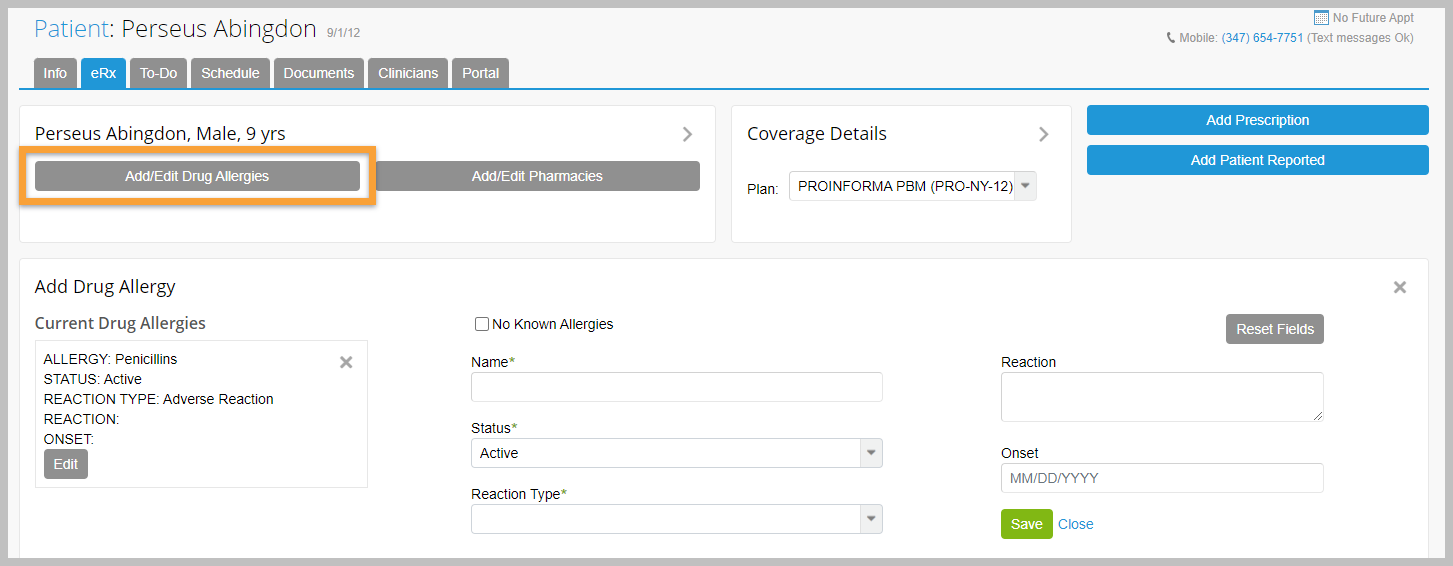Viewport: 1453px width, 566px height.
Task: Open the Documents tab
Action: (x=318, y=73)
